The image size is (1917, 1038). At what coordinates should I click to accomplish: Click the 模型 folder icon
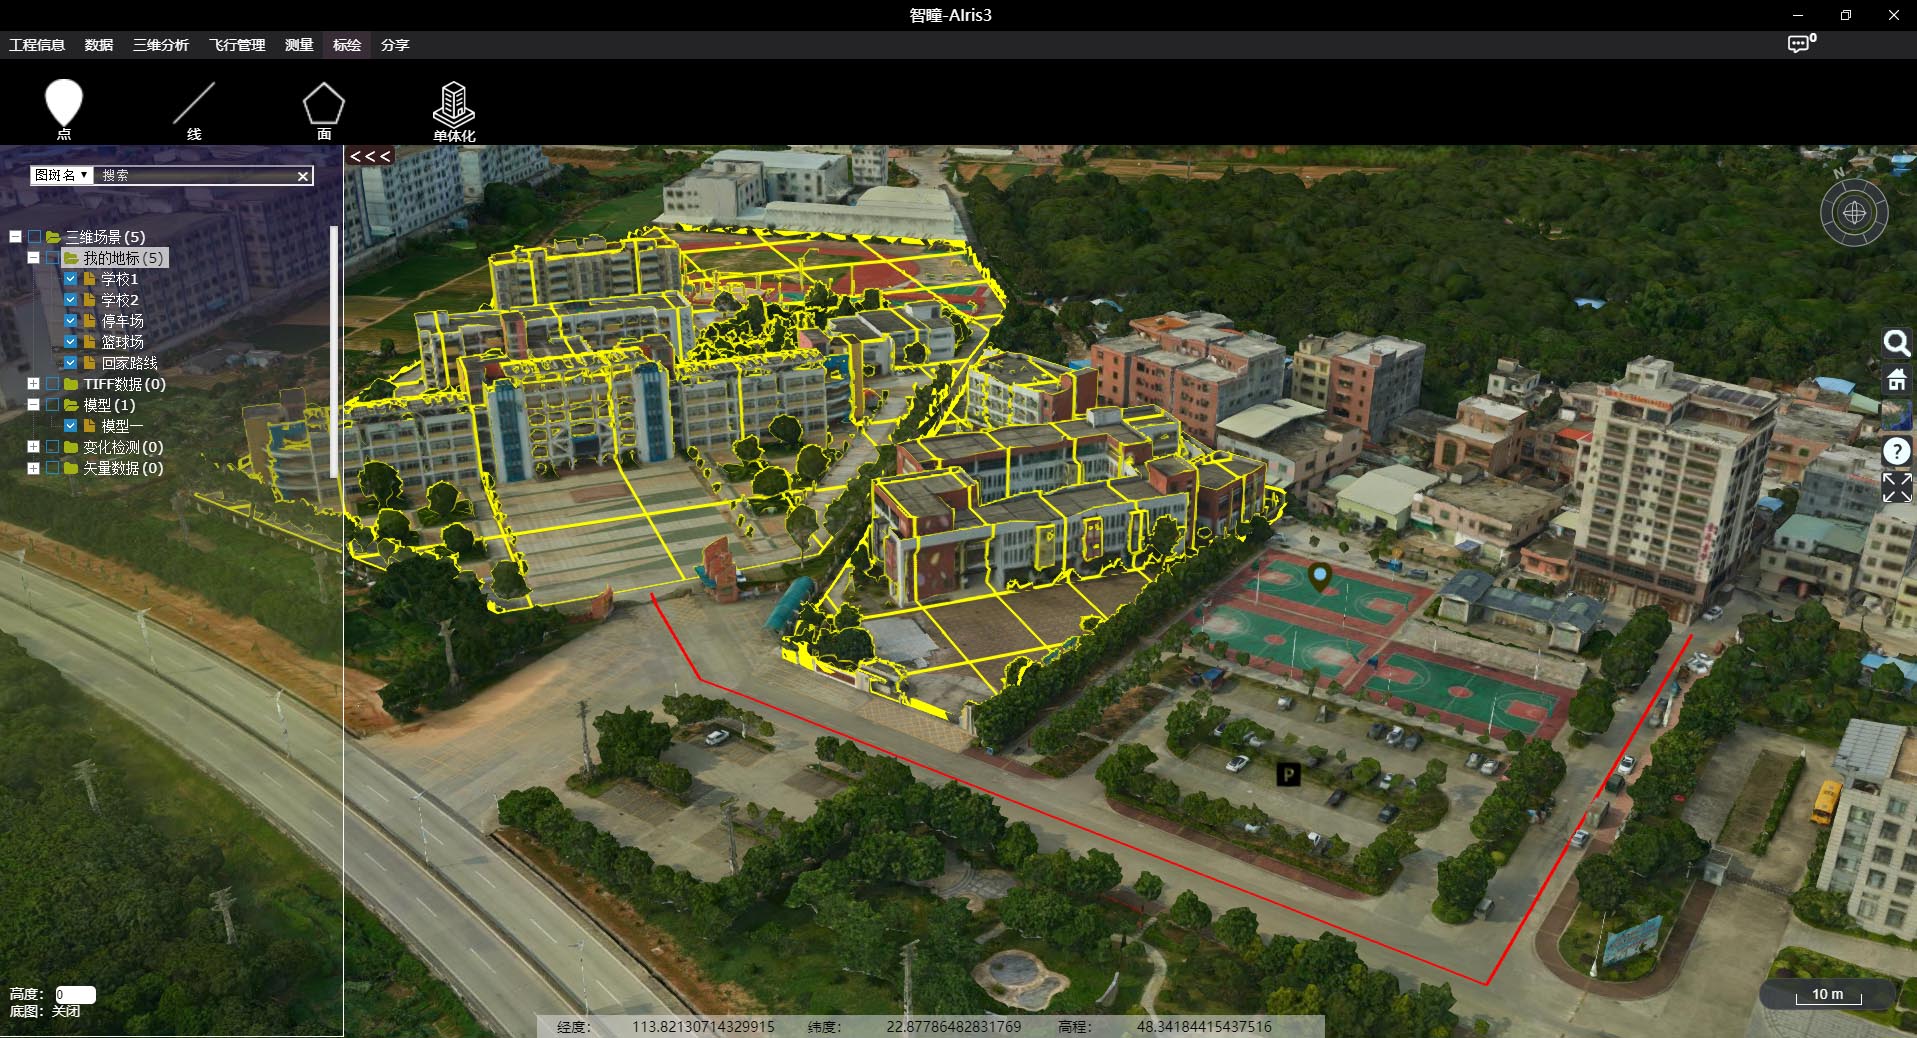71,405
